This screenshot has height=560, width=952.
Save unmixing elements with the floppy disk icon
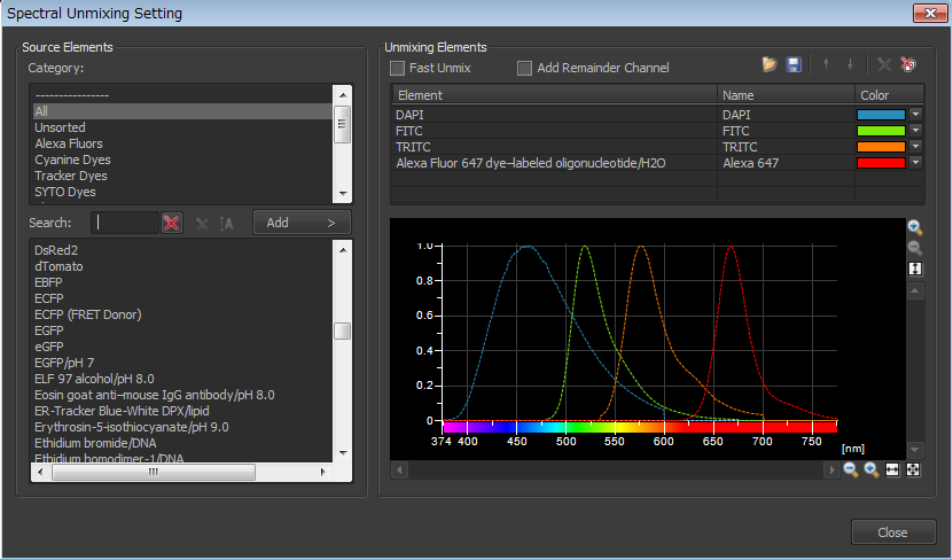794,64
